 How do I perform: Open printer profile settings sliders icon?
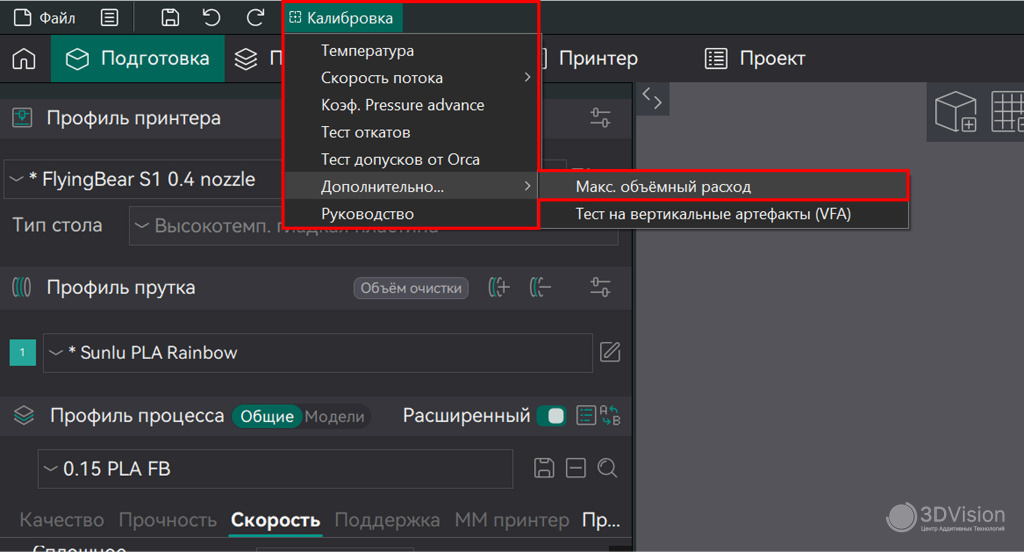(600, 118)
